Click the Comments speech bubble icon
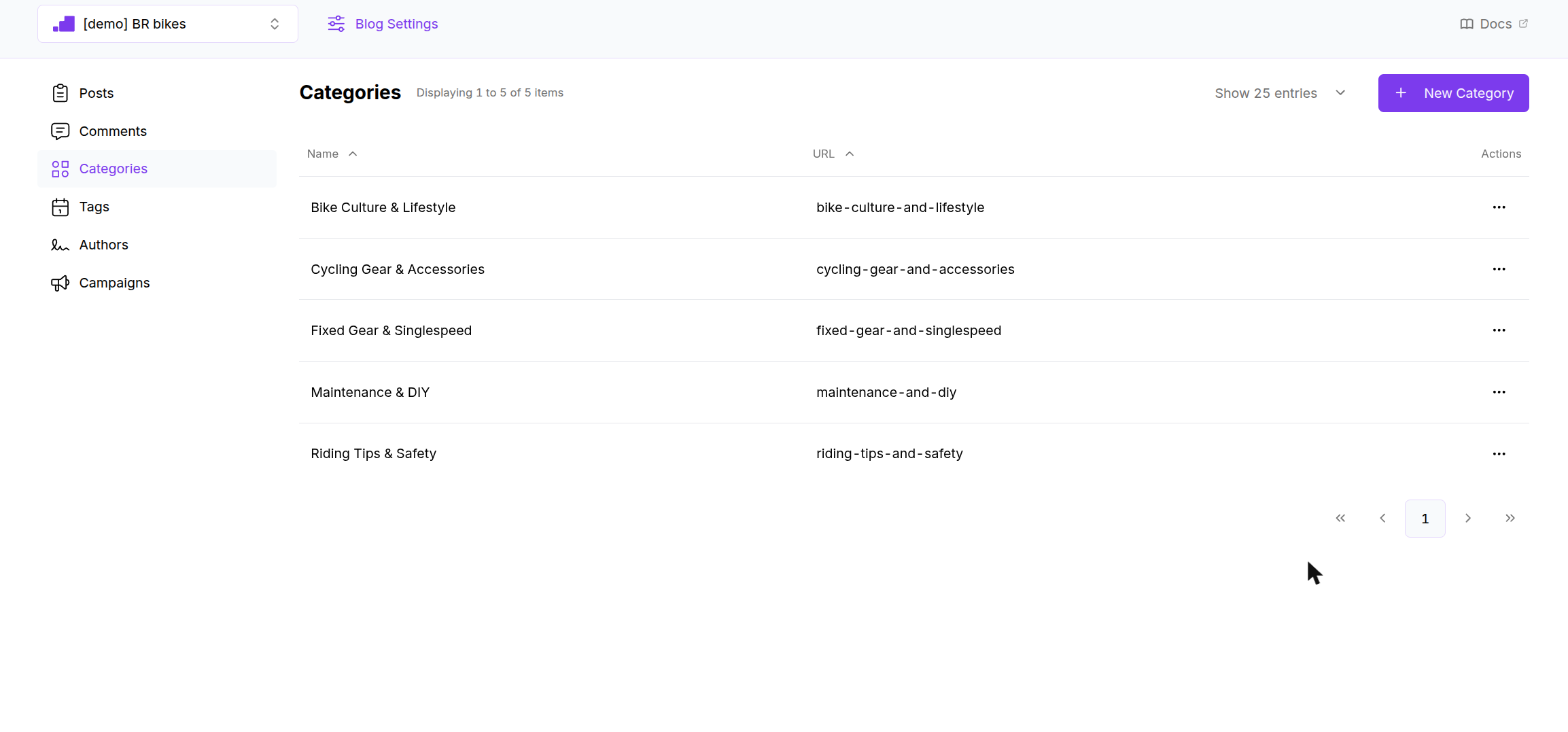The image size is (1568, 732). pos(60,131)
